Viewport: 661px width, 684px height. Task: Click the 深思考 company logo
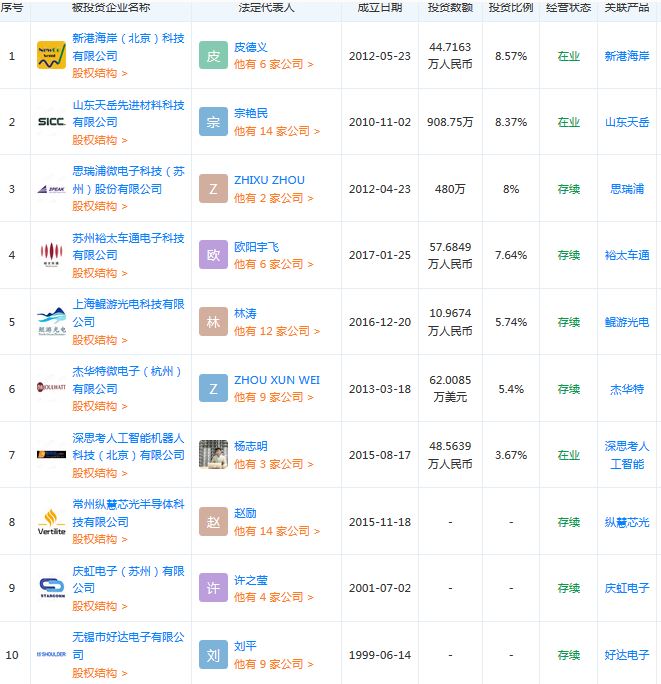point(51,454)
